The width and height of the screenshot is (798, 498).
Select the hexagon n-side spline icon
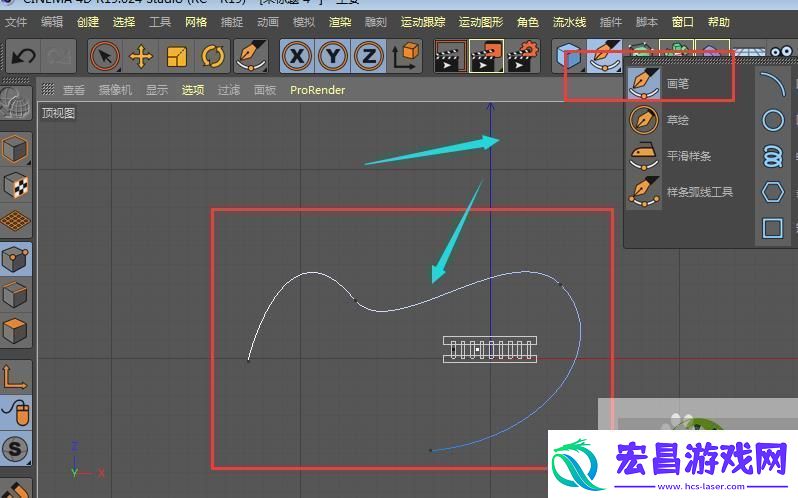click(x=773, y=192)
